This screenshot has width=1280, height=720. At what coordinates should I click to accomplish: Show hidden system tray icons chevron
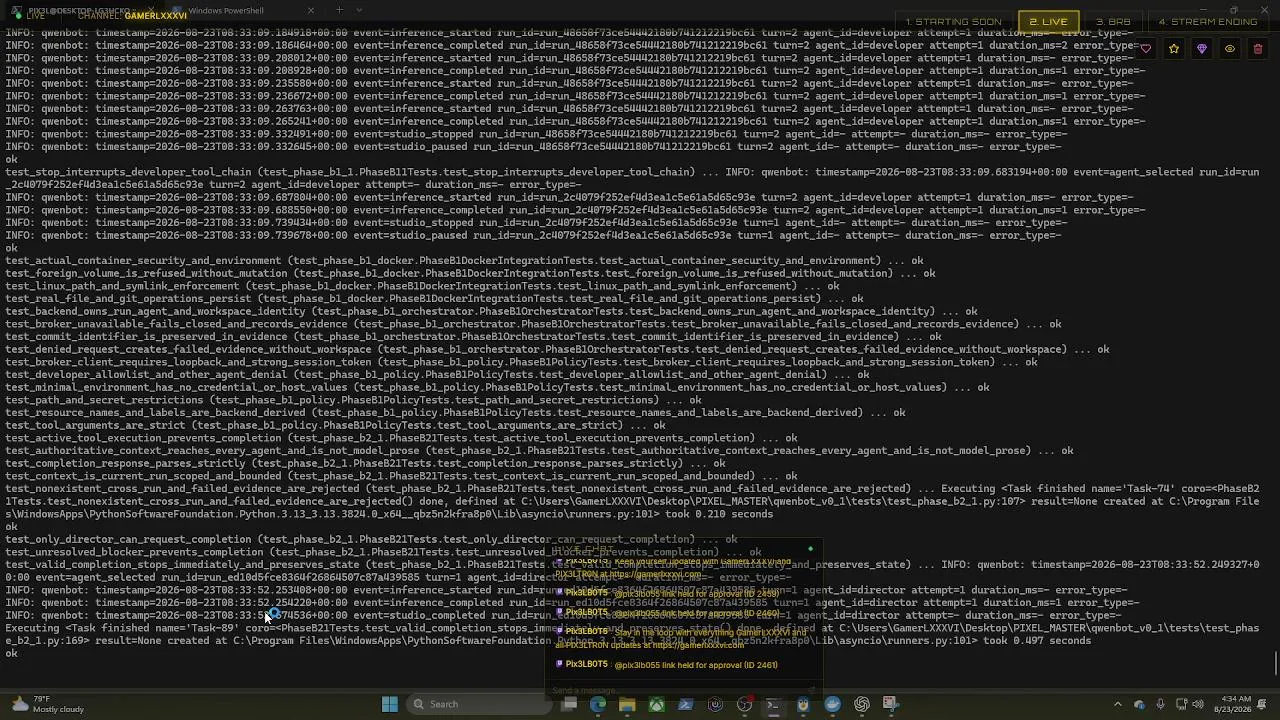tap(1118, 704)
